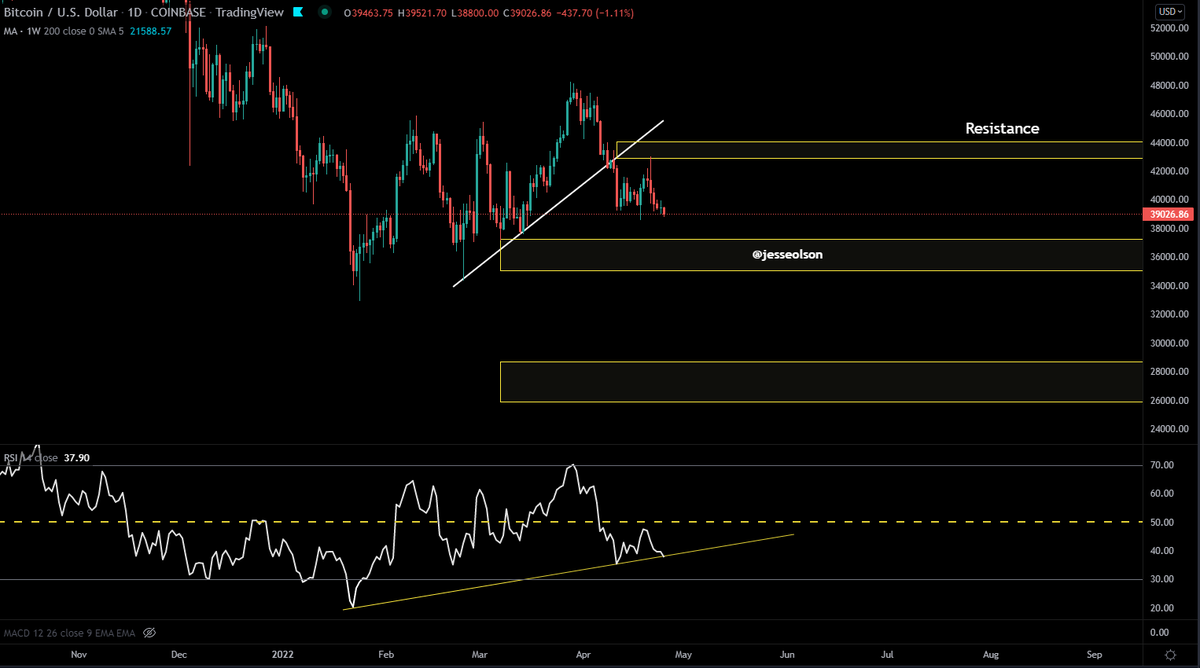Click the cyan flag icon beside the chart title
The width and height of the screenshot is (1200, 668).
click(300, 12)
